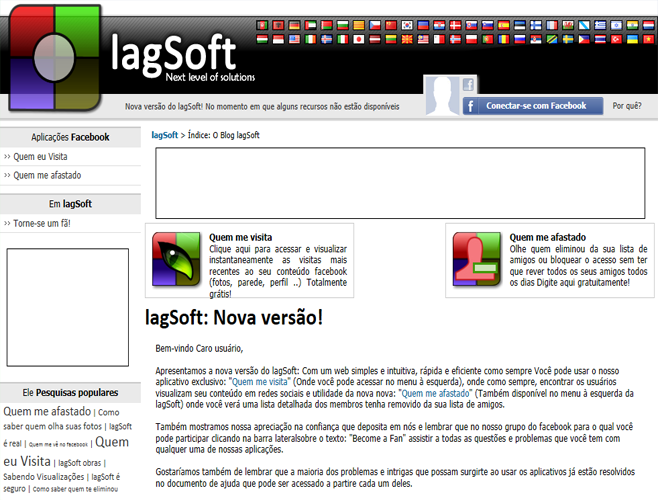Select the Japan flag language
The height and width of the screenshot is (500, 658).
point(359,39)
